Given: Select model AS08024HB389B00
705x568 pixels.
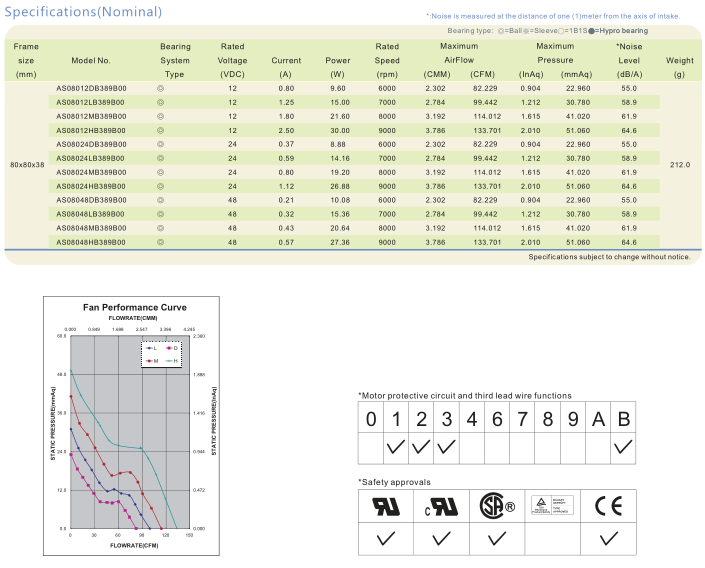Looking at the screenshot, I should [x=91, y=186].
